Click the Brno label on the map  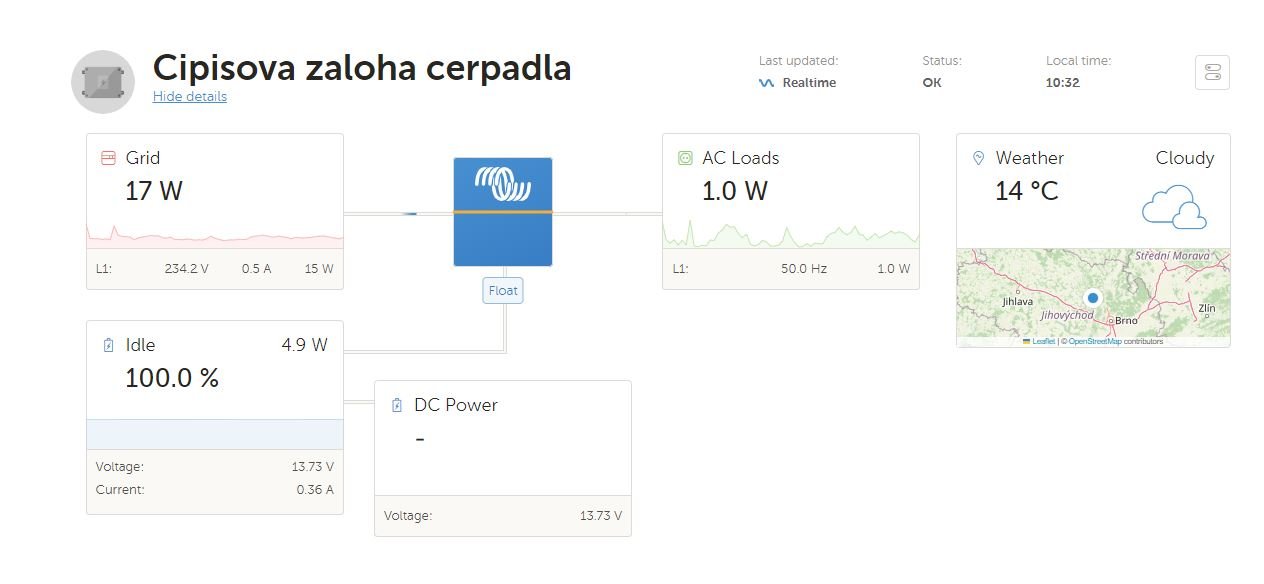[x=1127, y=320]
